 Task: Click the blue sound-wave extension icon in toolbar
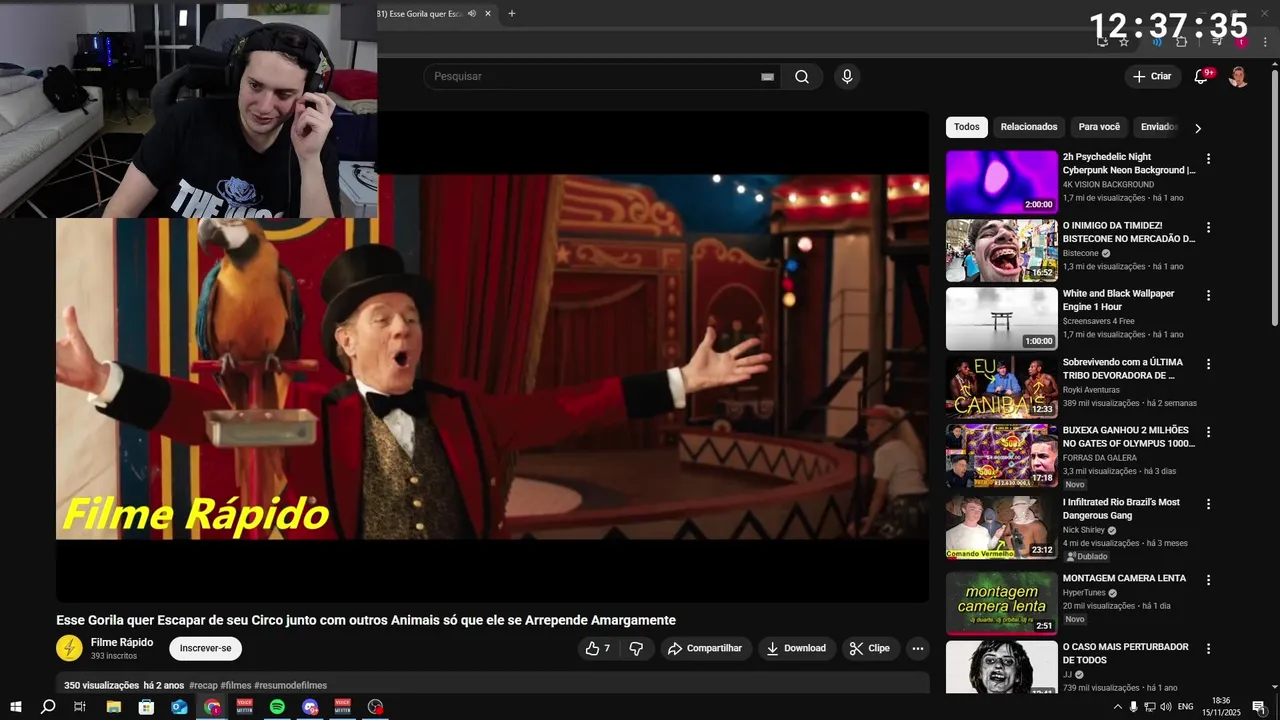click(x=1156, y=42)
